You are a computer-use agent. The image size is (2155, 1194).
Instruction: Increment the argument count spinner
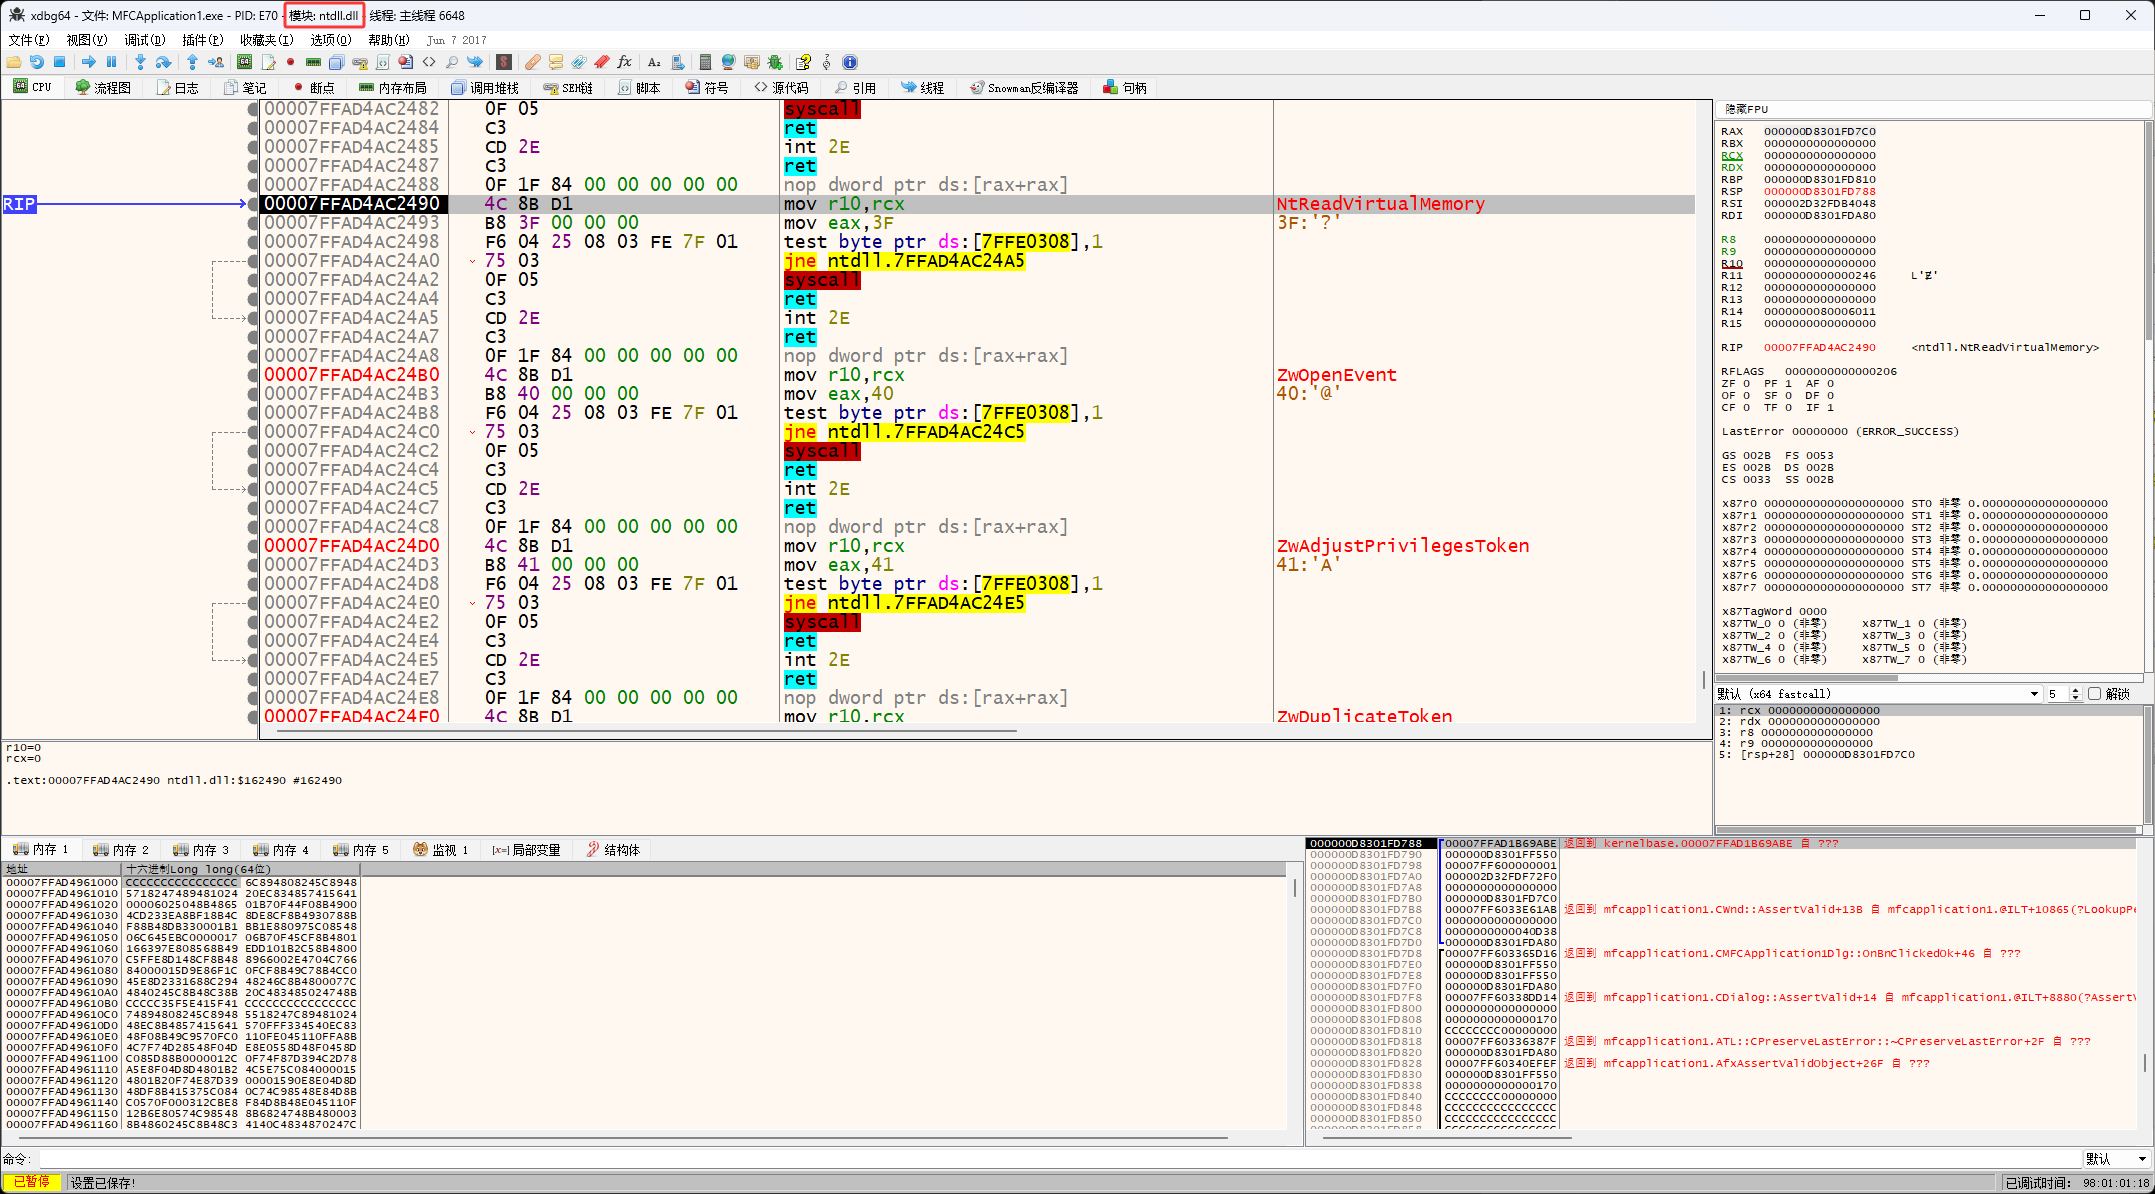(x=2075, y=690)
